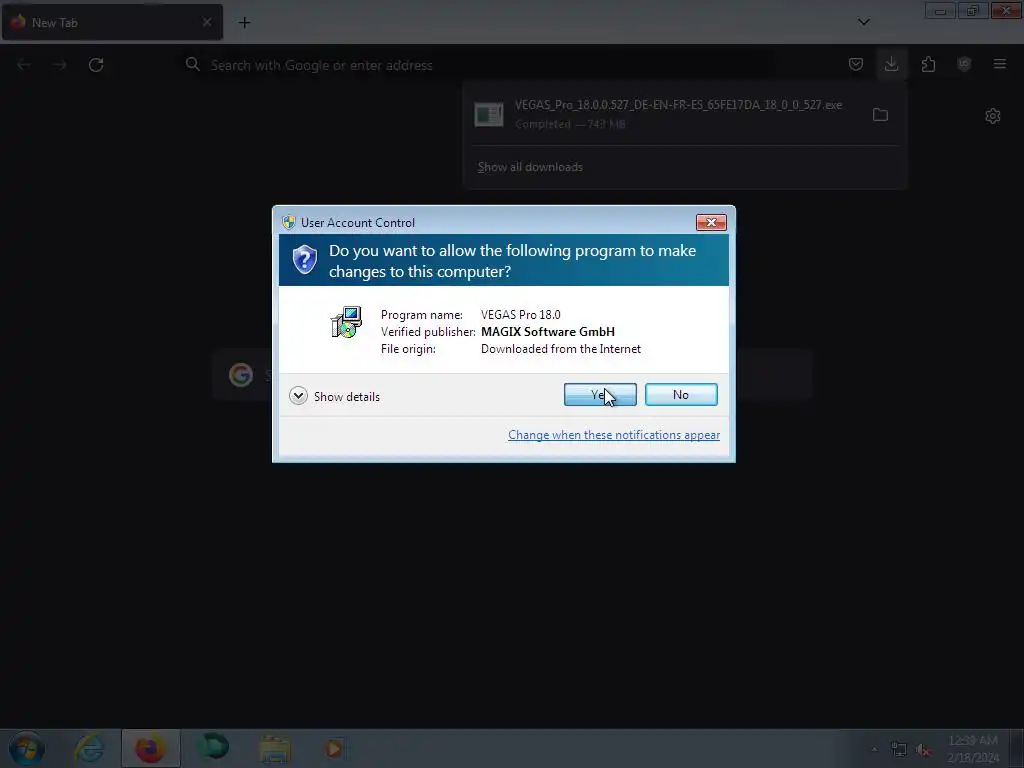The image size is (1024, 768).
Task: Open Internet Explorer from taskbar
Action: point(89,748)
